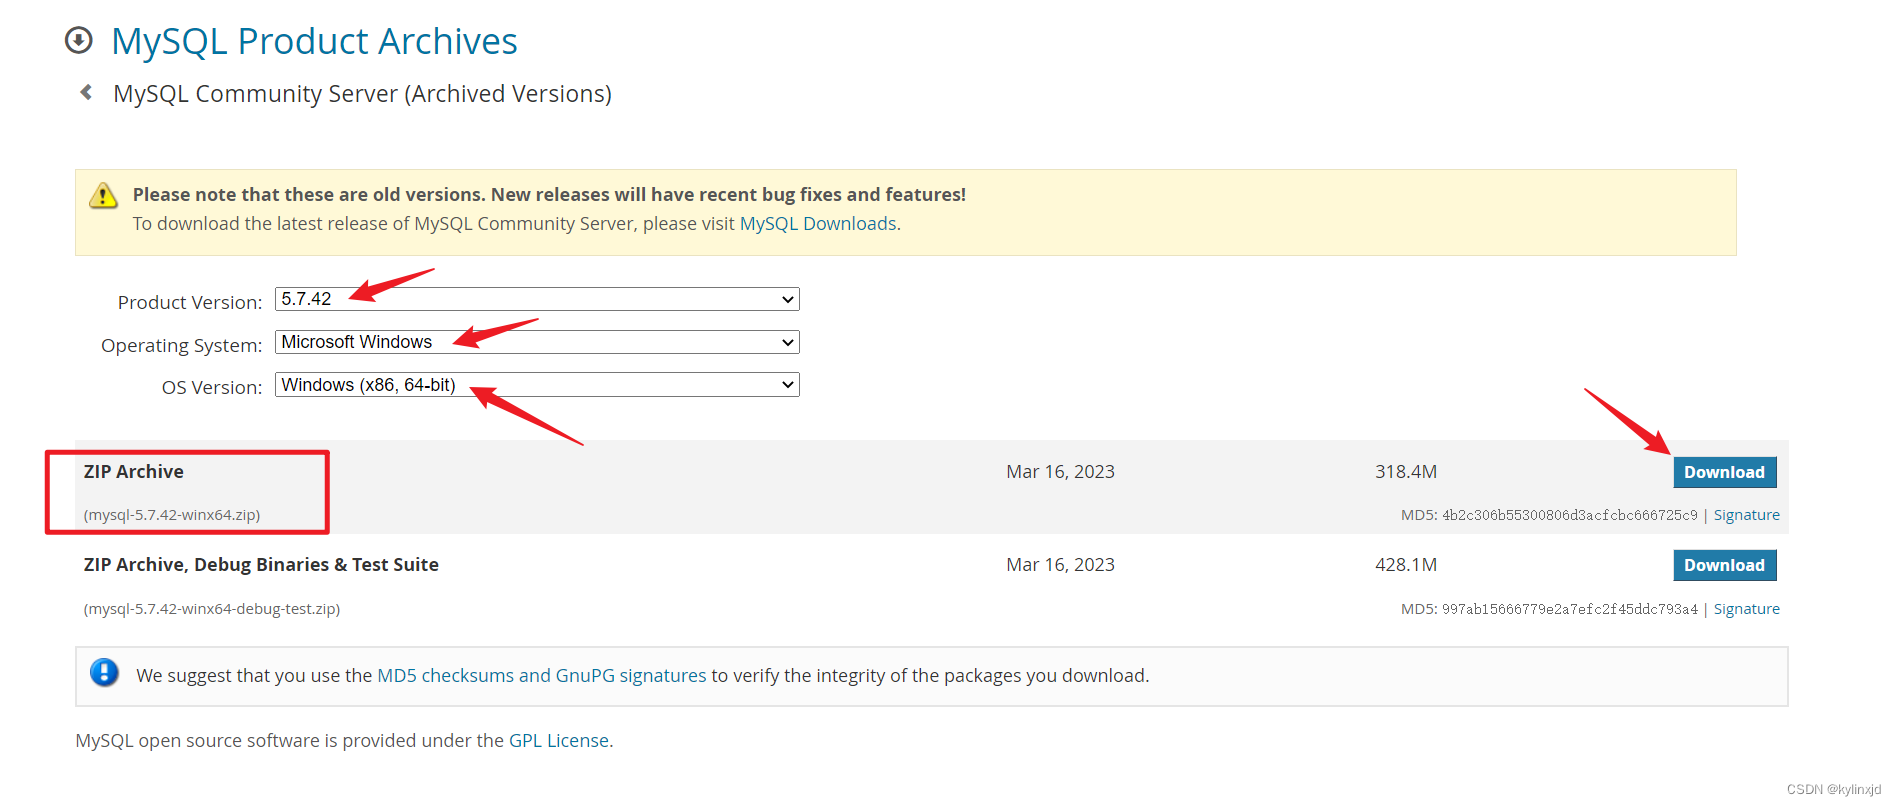This screenshot has width=1896, height=806.
Task: Visit the MySQL Downloads link in the notice
Action: point(818,224)
